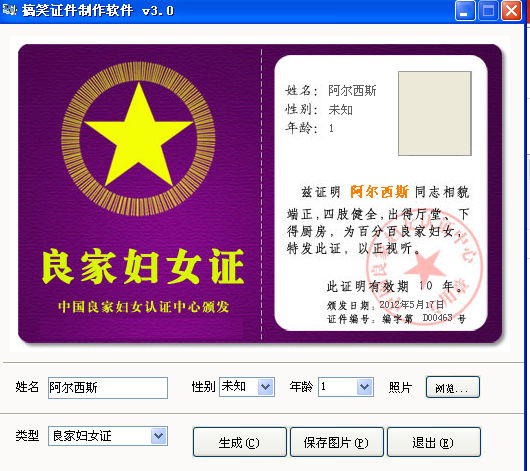530x471 pixels.
Task: Click the 退出(E) exit button
Action: pyautogui.click(x=434, y=442)
